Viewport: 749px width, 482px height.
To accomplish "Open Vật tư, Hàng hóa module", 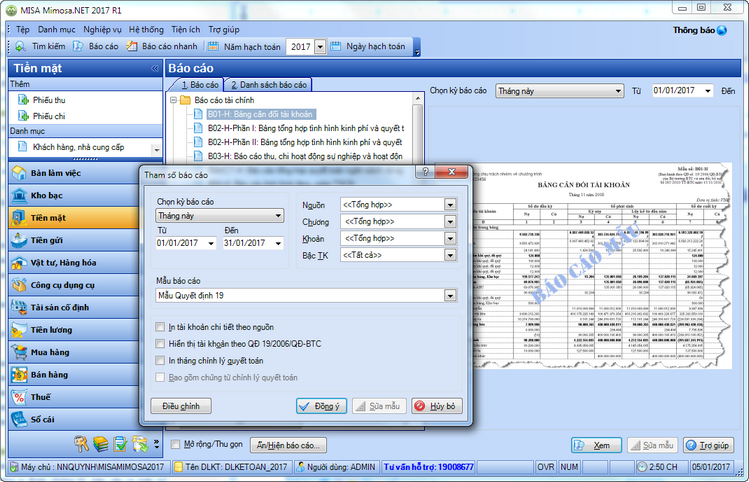I will coord(74,263).
